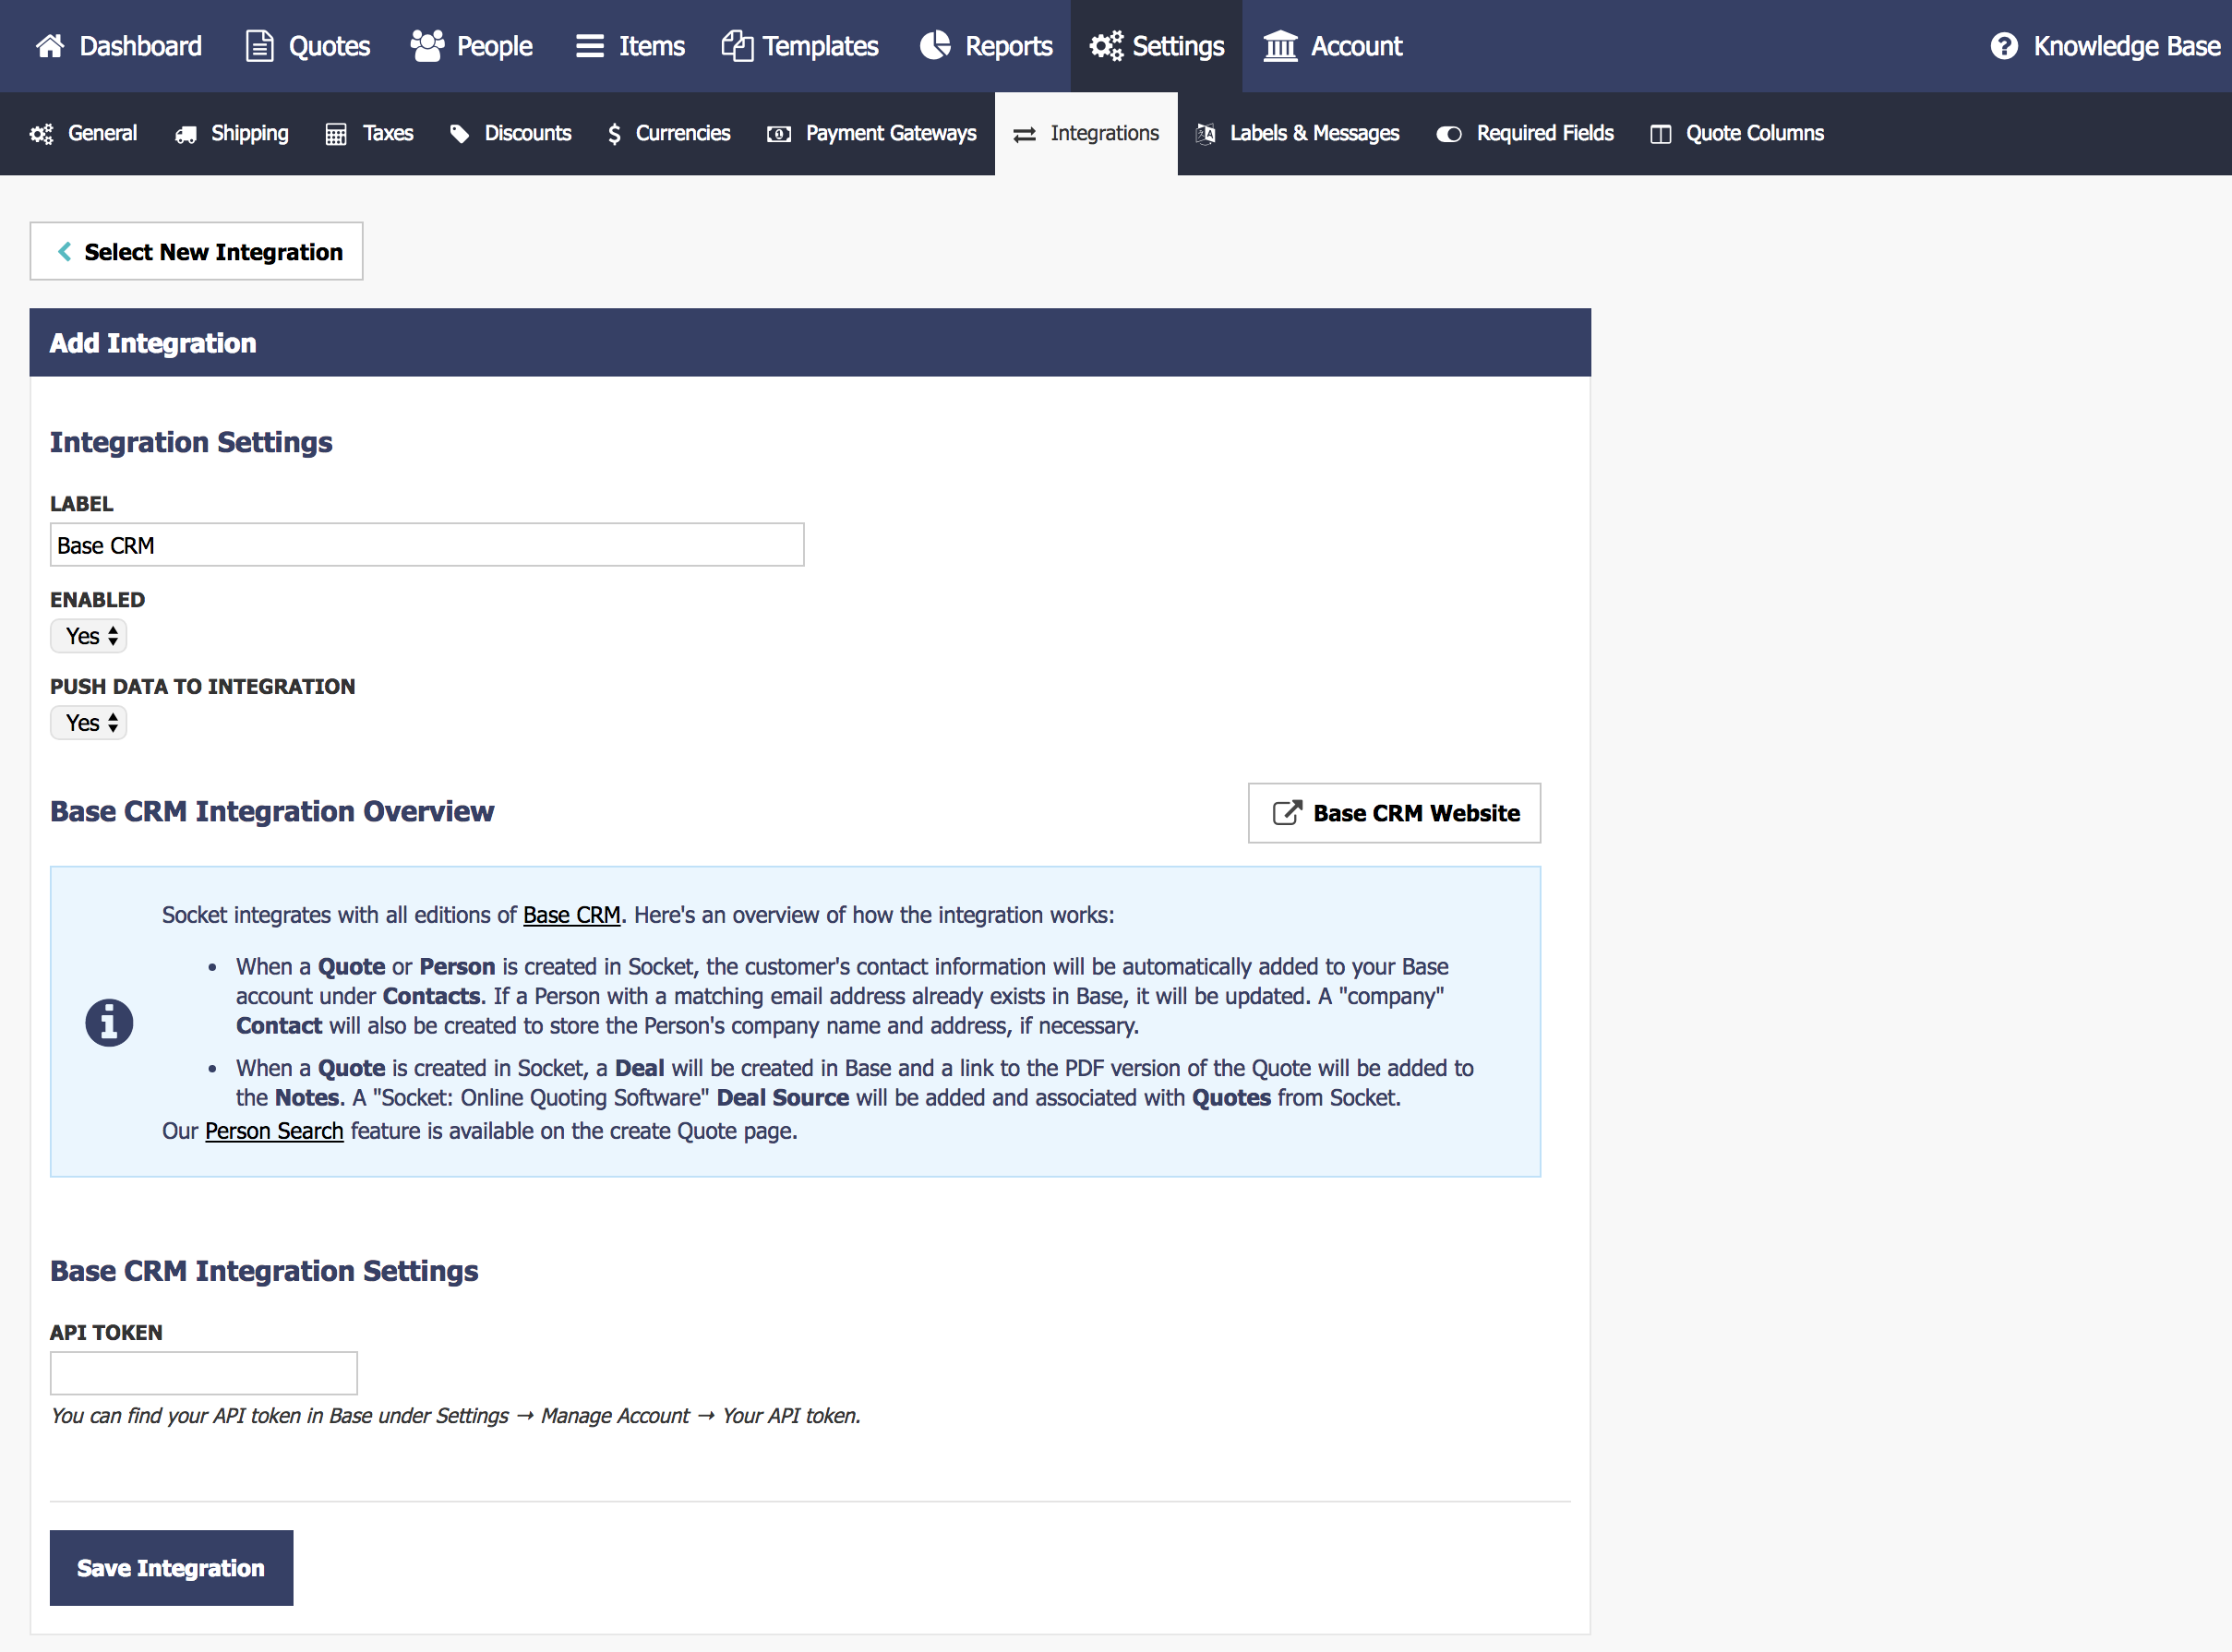Screen dimensions: 2232x1652
Task: Click the external link icon on Base CRM Website
Action: 1287,813
